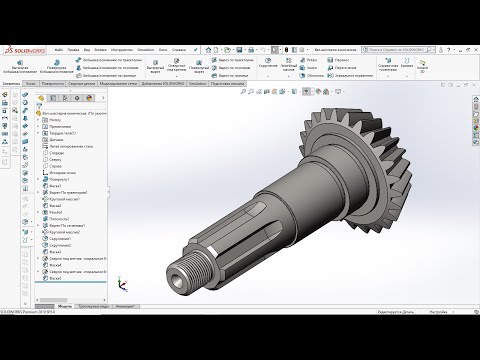The height and width of the screenshot is (360, 480).
Task: Click the Extruded Boss/Base tool icon
Action: point(20,62)
